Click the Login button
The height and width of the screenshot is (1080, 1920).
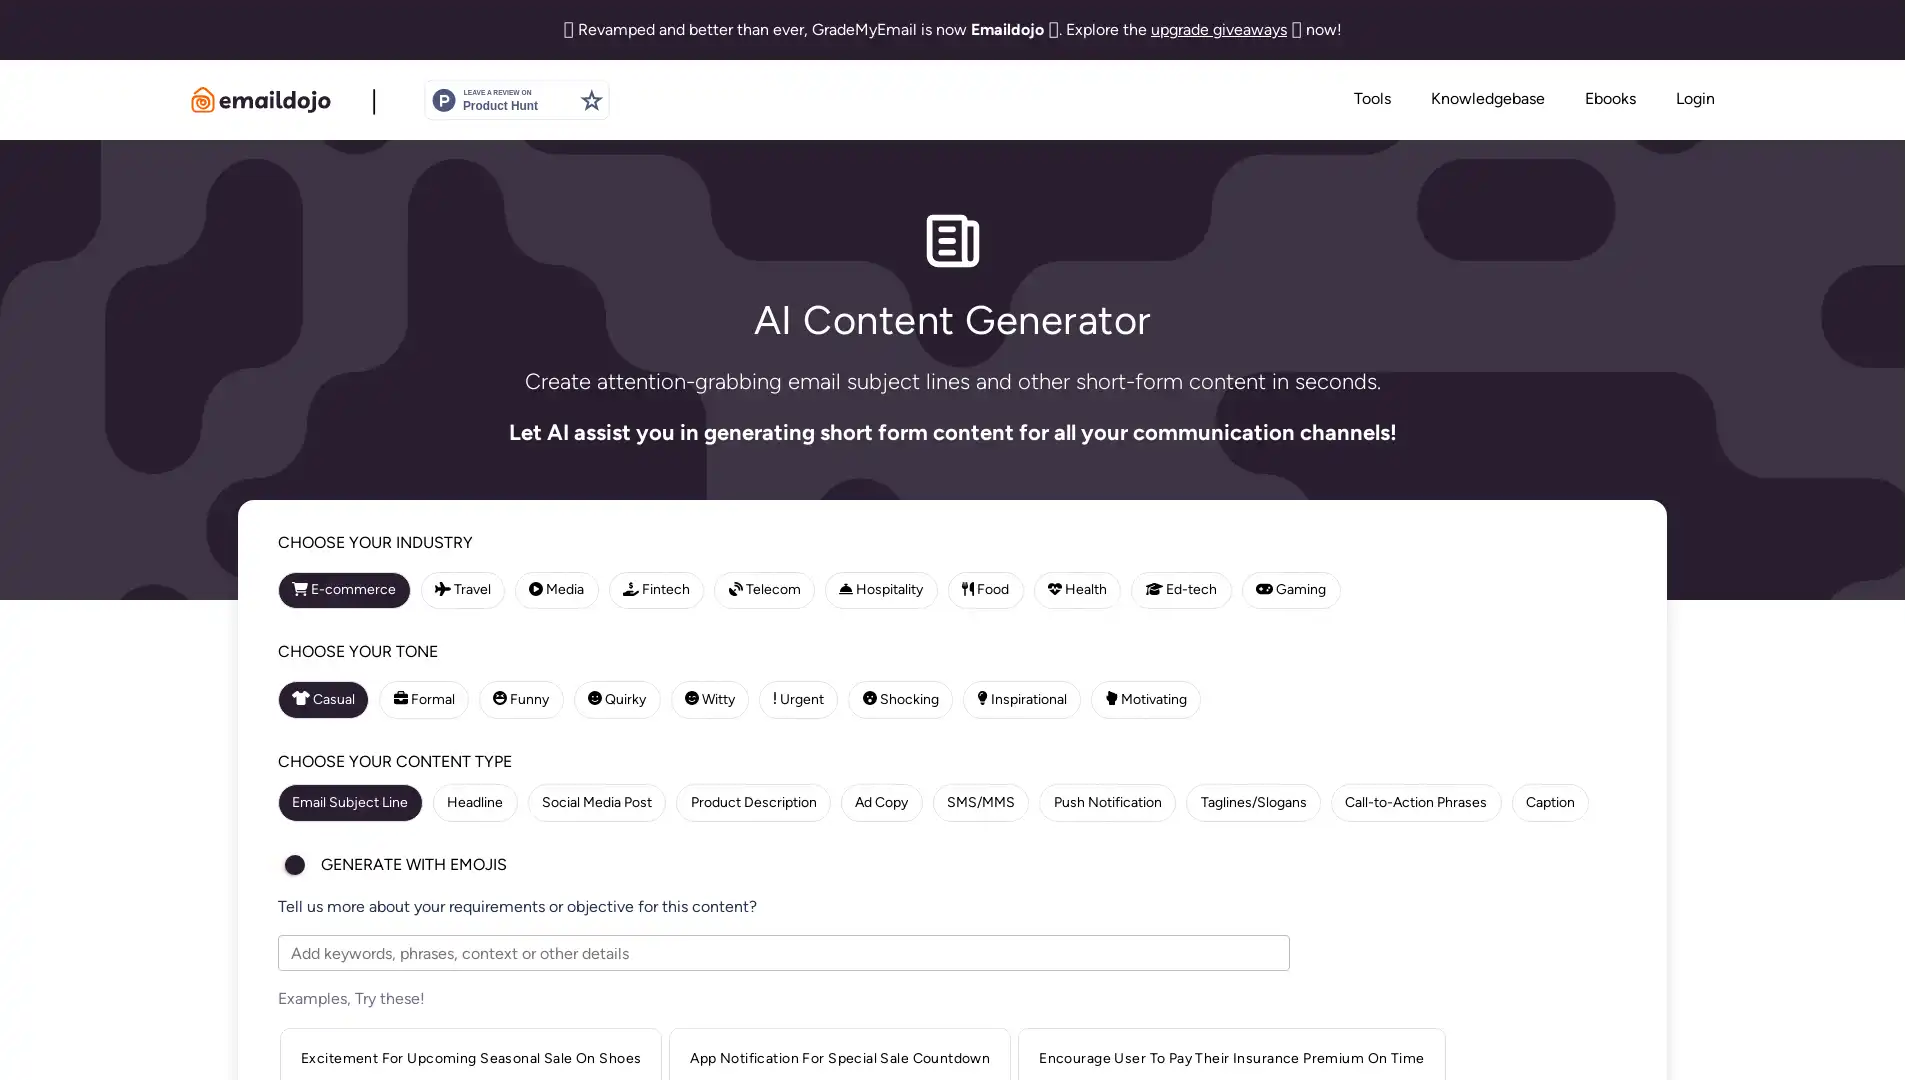(1695, 99)
